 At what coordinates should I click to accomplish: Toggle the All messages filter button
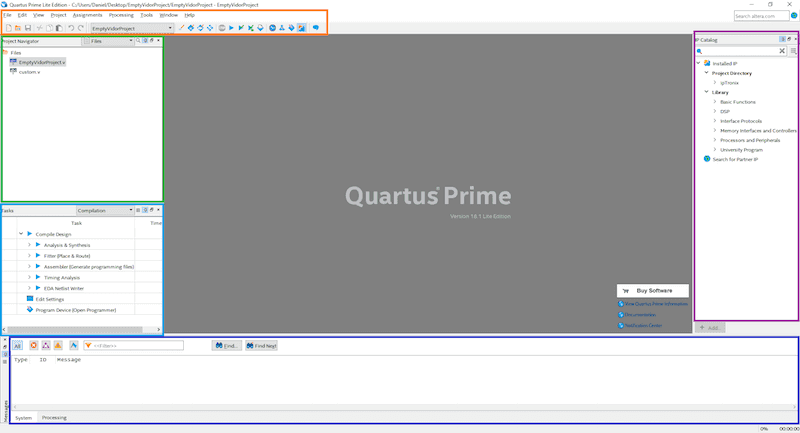18,345
